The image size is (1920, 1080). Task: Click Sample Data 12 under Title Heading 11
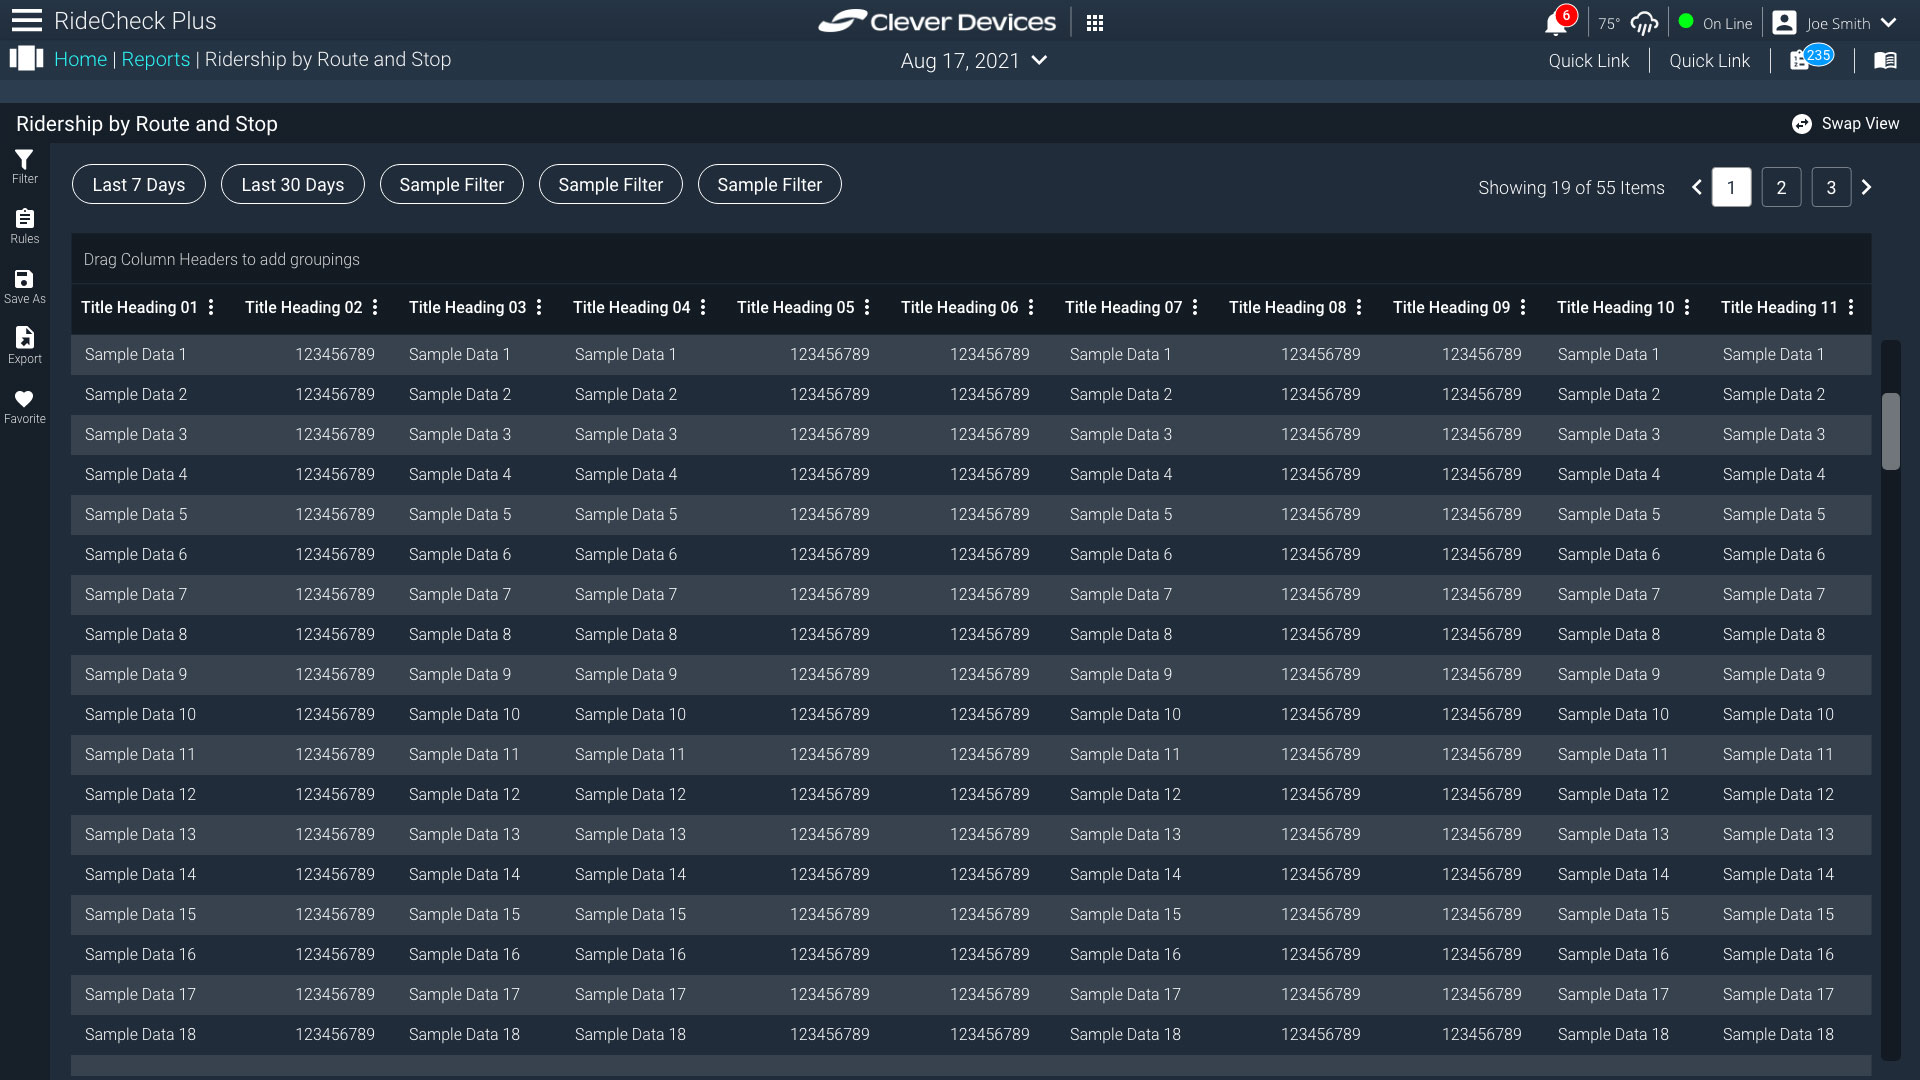point(1778,795)
